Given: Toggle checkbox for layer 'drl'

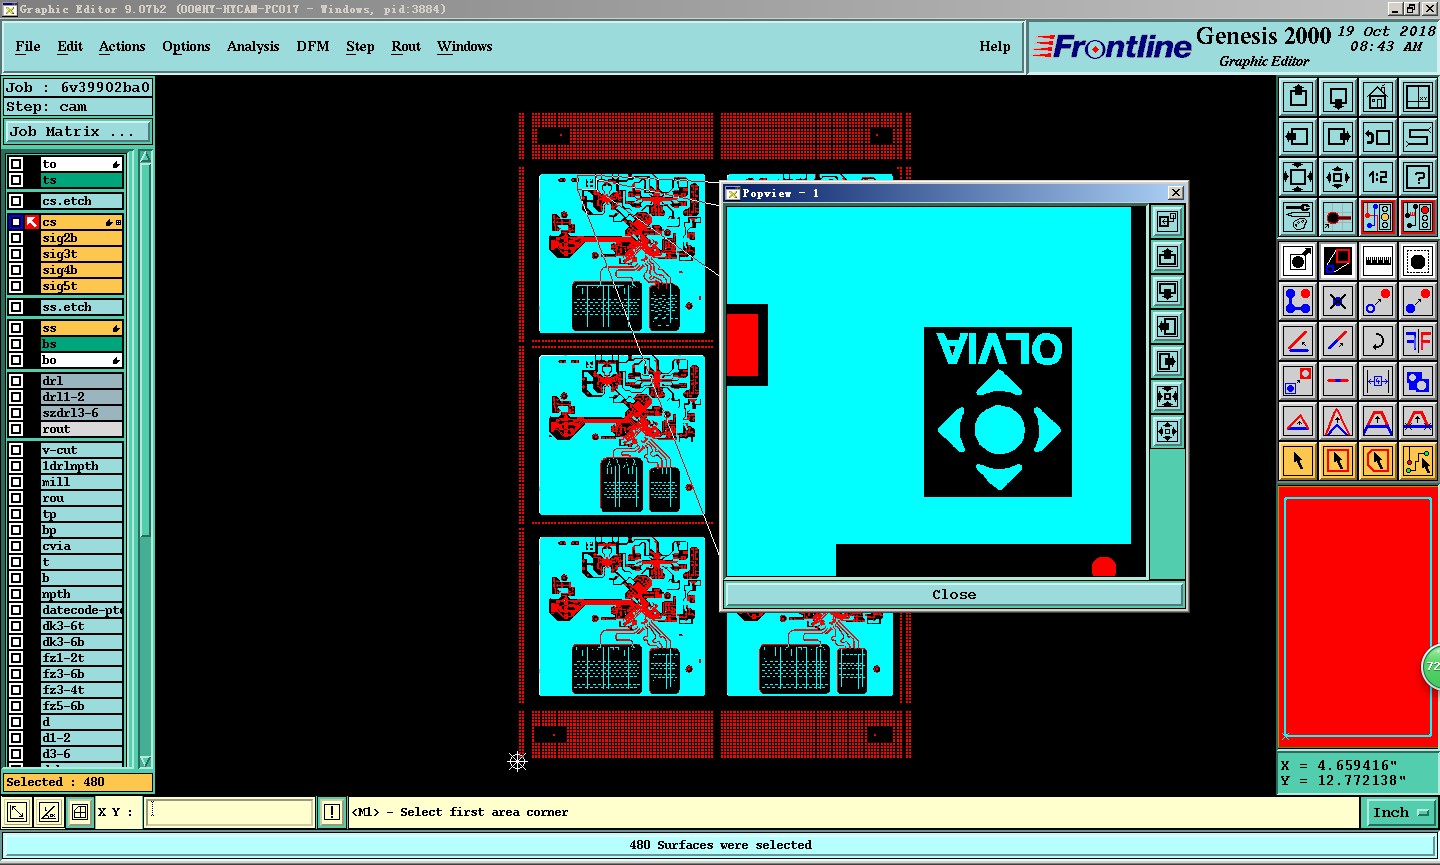Looking at the screenshot, I should (16, 381).
